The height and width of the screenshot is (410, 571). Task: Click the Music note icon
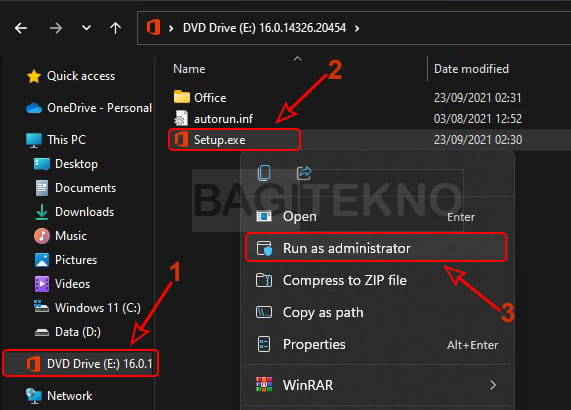click(42, 236)
